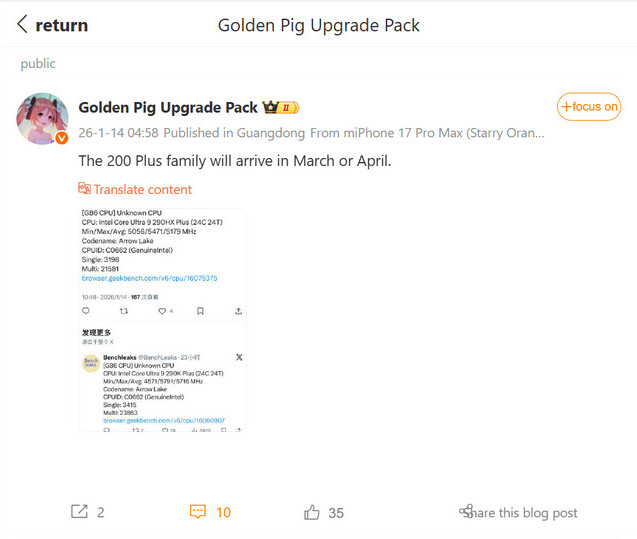The image size is (637, 539).
Task: Follow the author with "+focus on"
Action: coord(589,107)
